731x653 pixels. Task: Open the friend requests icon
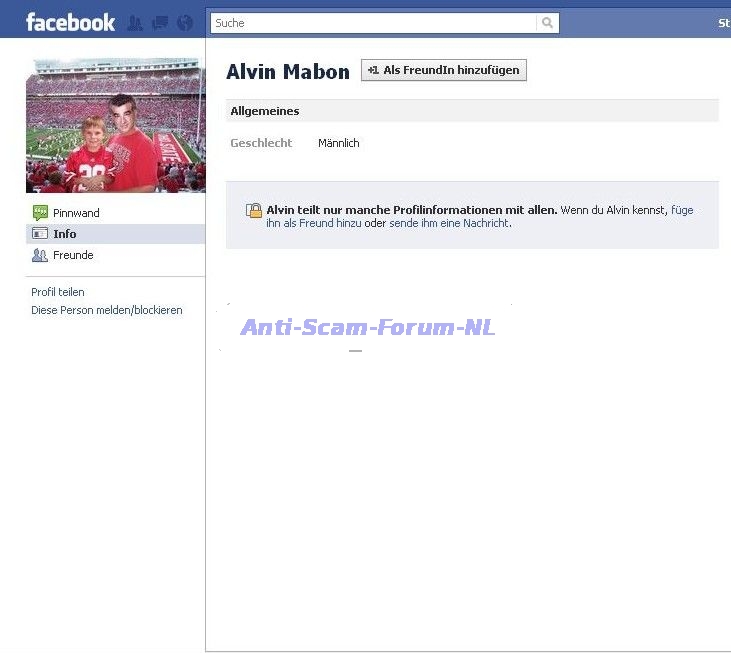click(x=135, y=23)
